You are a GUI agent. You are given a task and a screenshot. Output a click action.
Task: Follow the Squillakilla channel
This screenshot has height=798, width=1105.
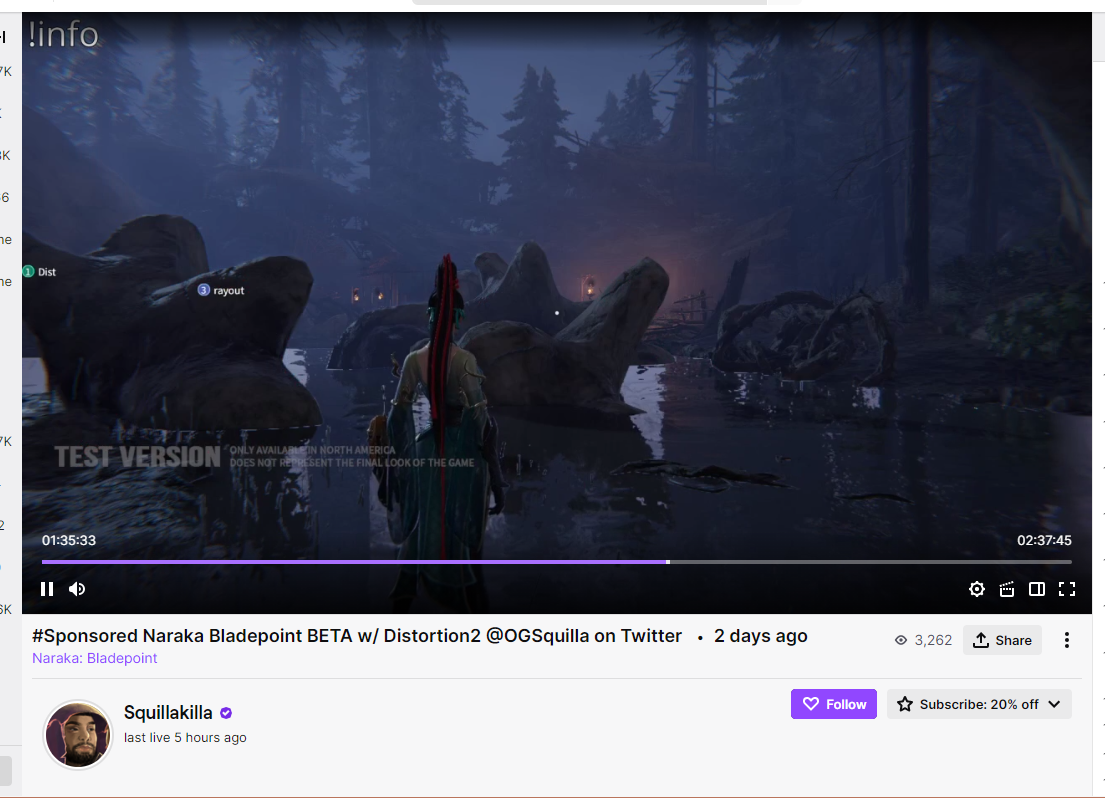pyautogui.click(x=834, y=704)
